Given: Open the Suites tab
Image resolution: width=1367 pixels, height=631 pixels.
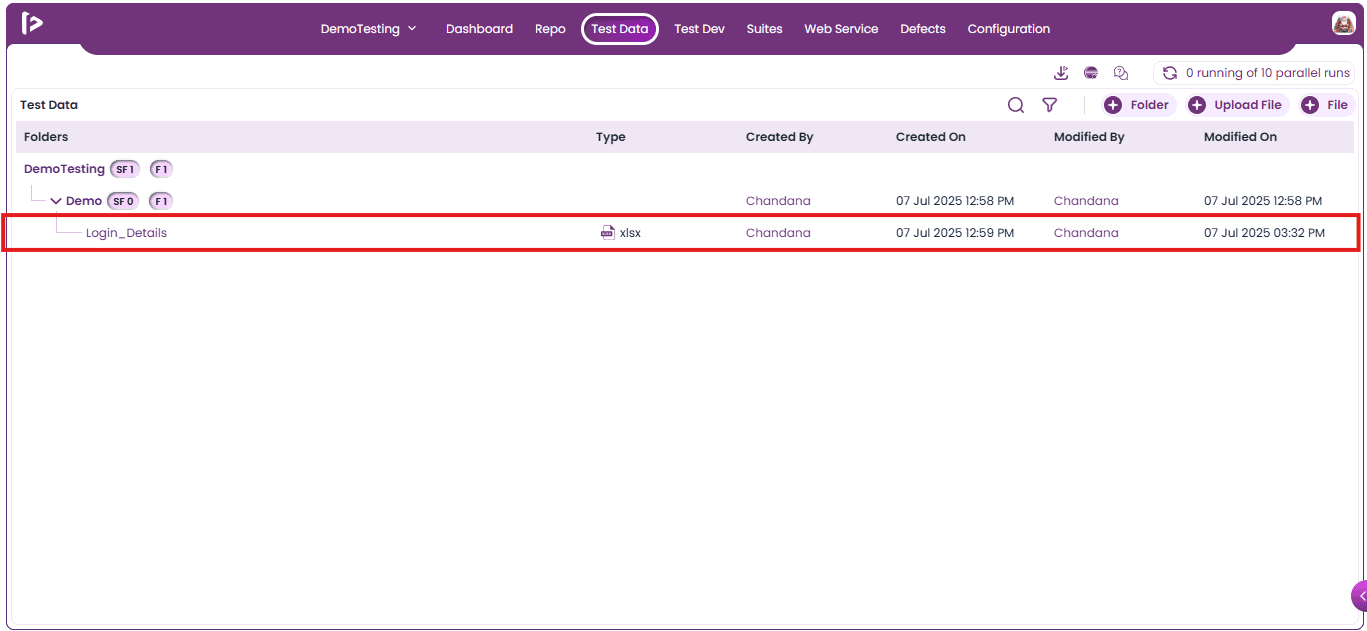Looking at the screenshot, I should (764, 29).
